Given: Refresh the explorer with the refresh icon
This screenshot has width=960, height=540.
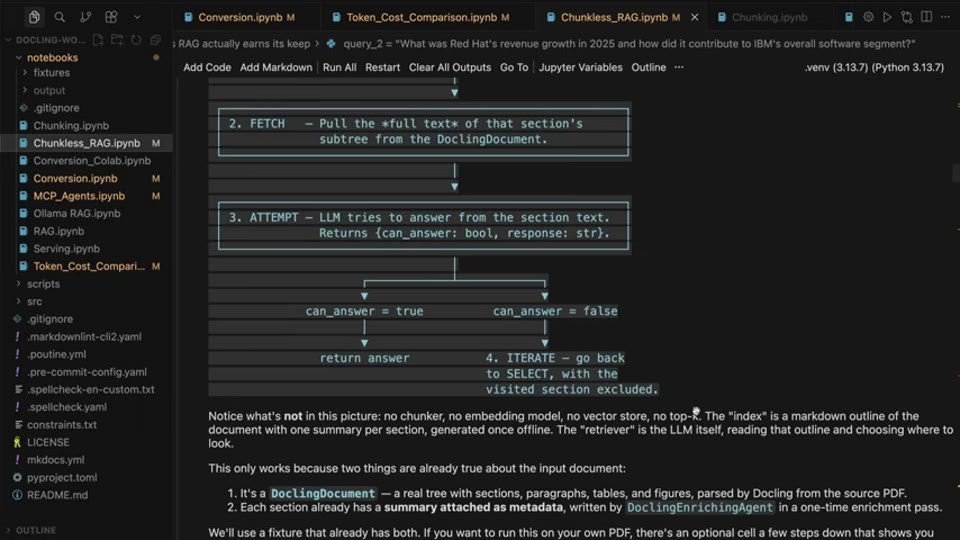Looking at the screenshot, I should 136,40.
